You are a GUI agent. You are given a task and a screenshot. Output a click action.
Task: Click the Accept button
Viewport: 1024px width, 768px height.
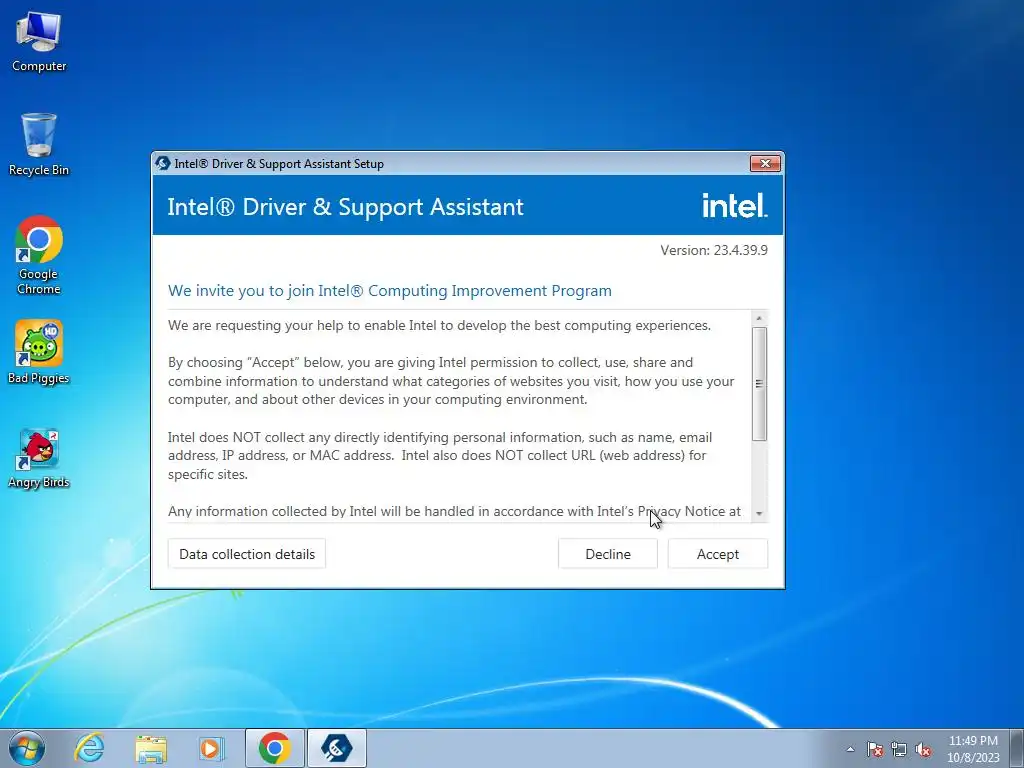pos(718,554)
